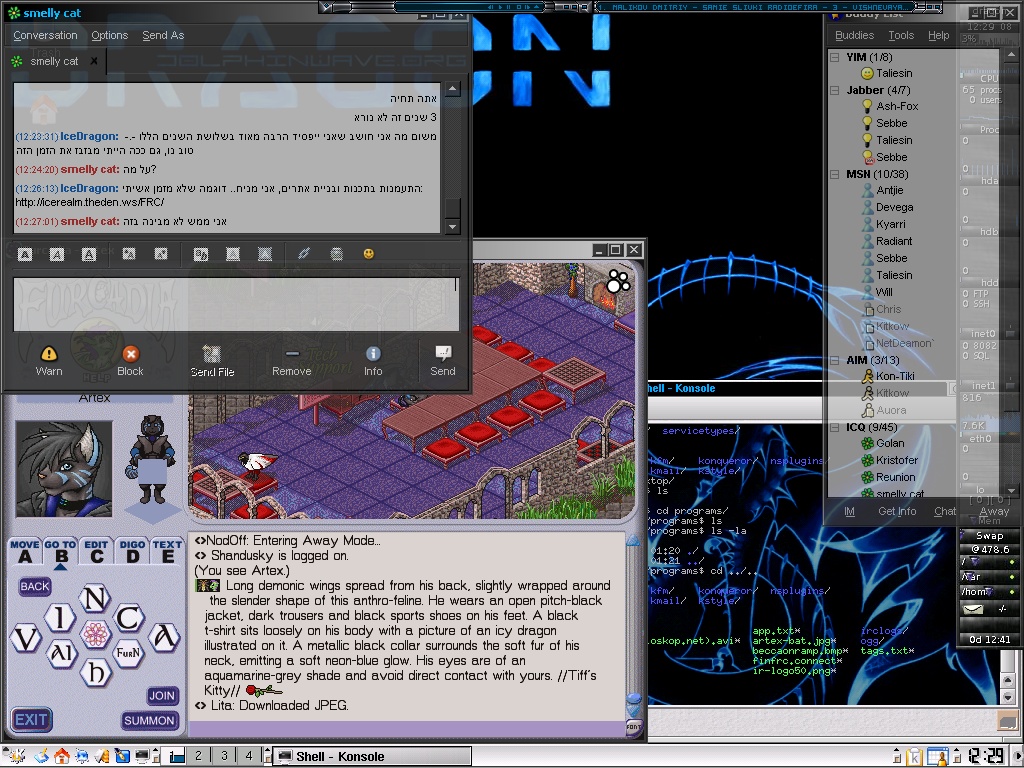This screenshot has width=1024, height=768.
Task: Open the Buddies menu in Buddy List
Action: (854, 35)
